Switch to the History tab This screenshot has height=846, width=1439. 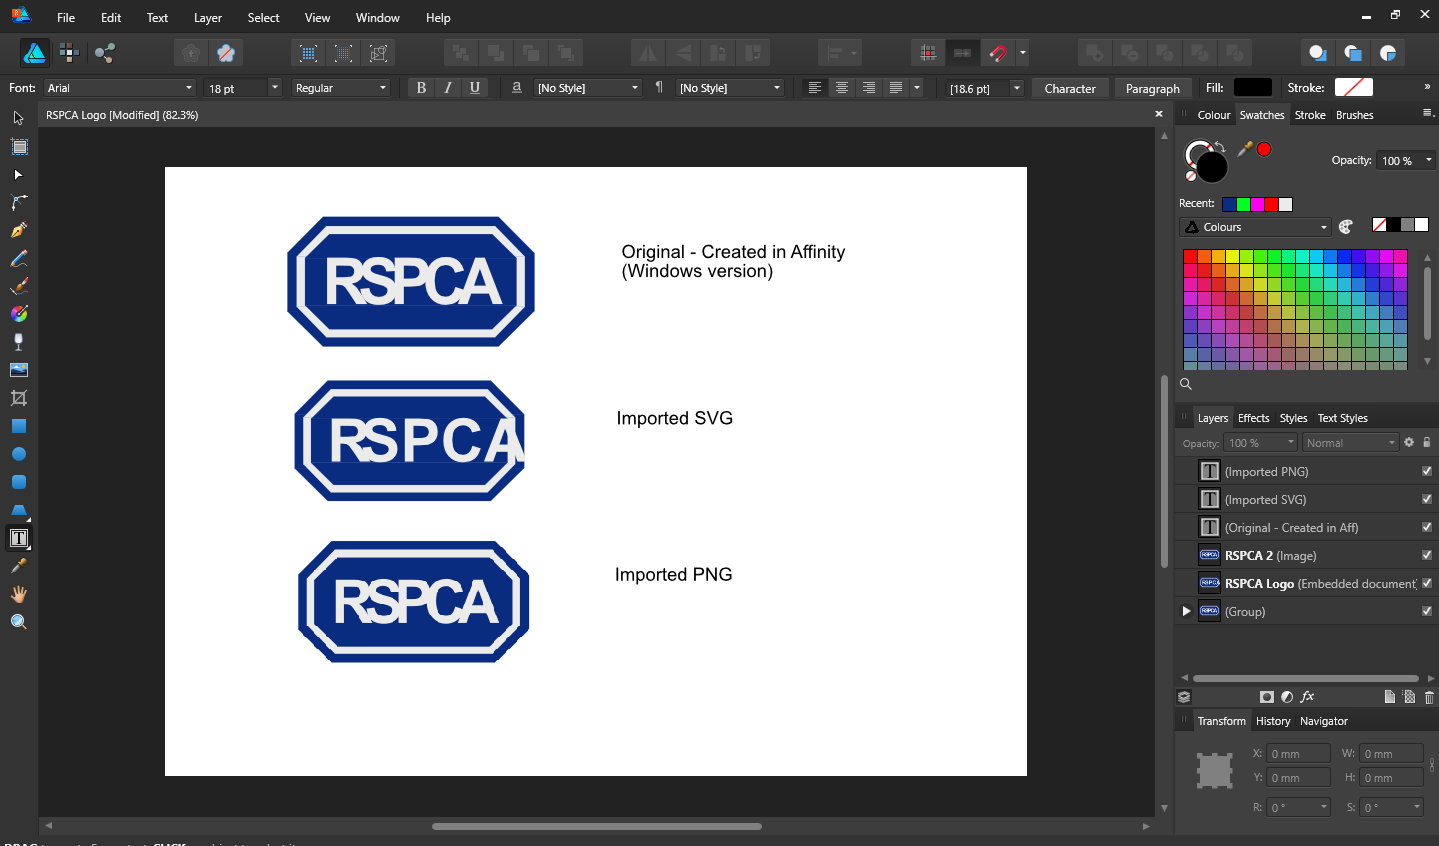[1273, 721]
